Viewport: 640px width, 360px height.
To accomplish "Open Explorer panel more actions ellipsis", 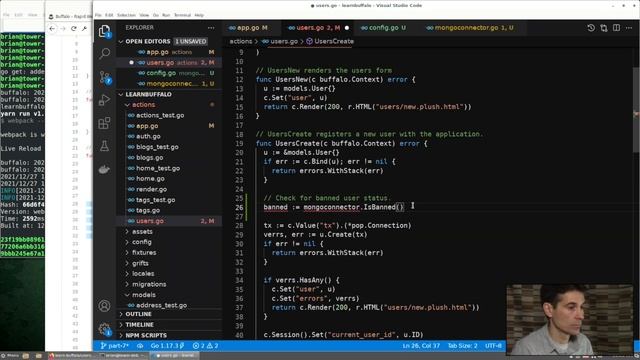I will (211, 28).
